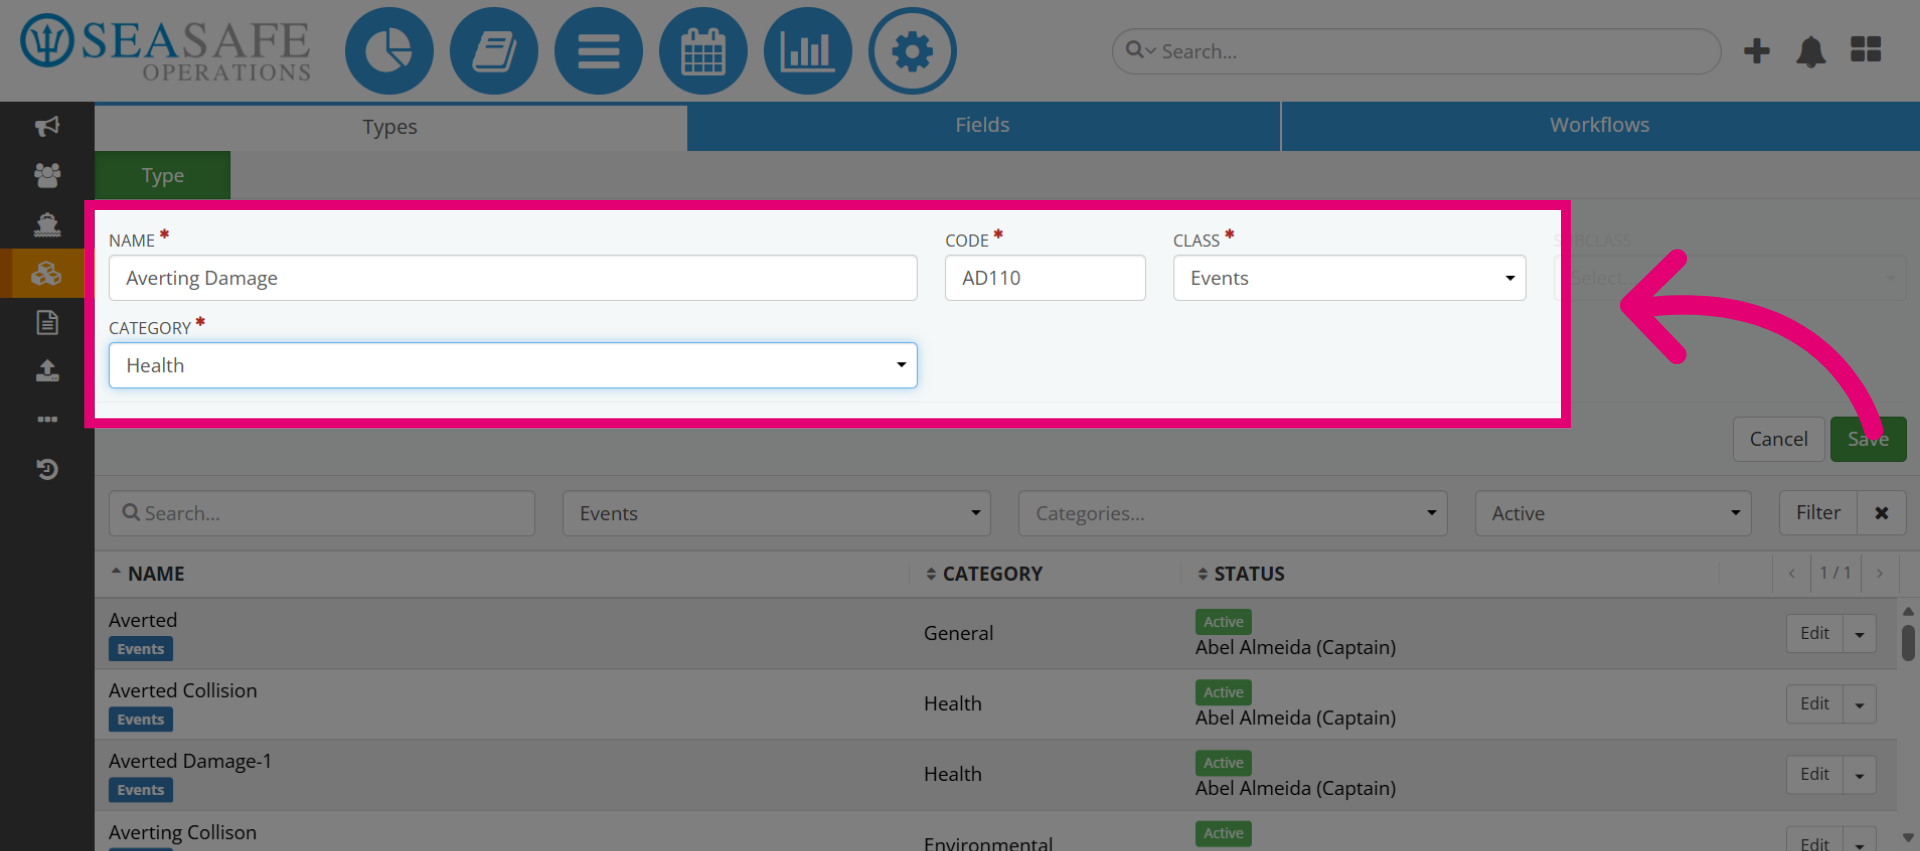
Task: Open the grid apps icon
Action: (x=1866, y=50)
